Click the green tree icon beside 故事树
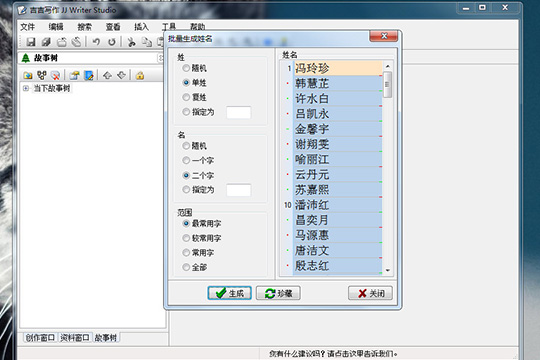540x360 pixels. coord(26,58)
